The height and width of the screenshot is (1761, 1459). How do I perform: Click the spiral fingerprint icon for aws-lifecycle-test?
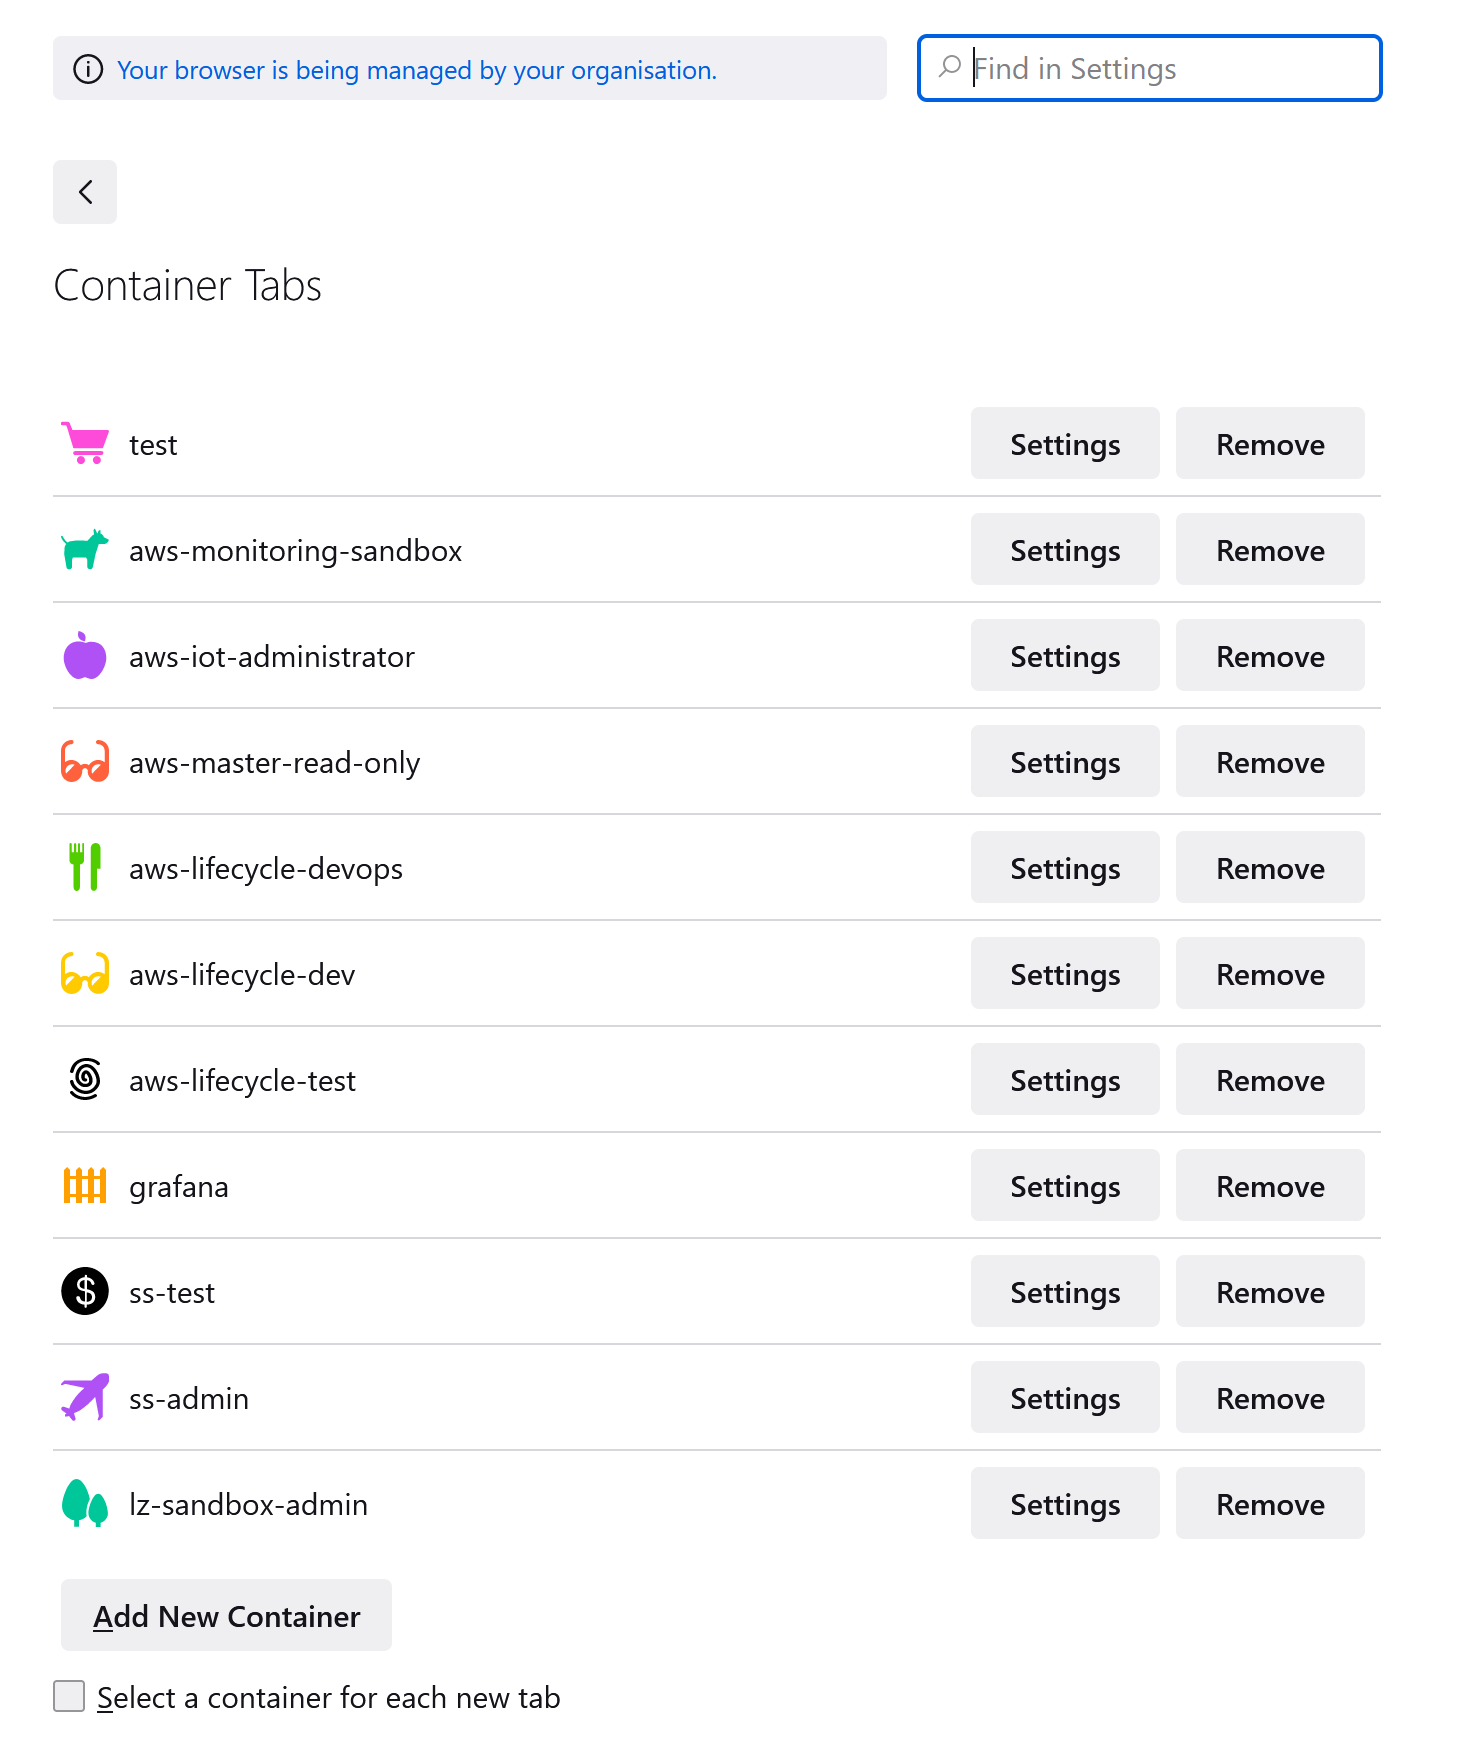point(84,1079)
